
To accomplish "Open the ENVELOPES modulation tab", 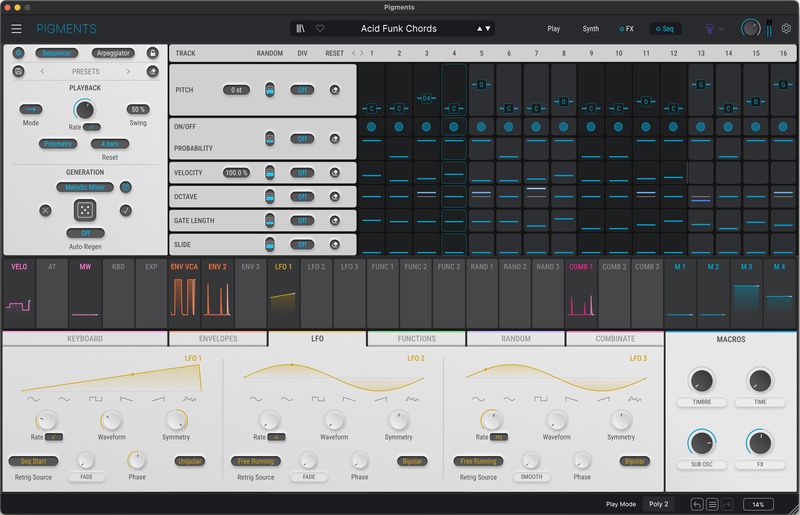I will point(218,339).
